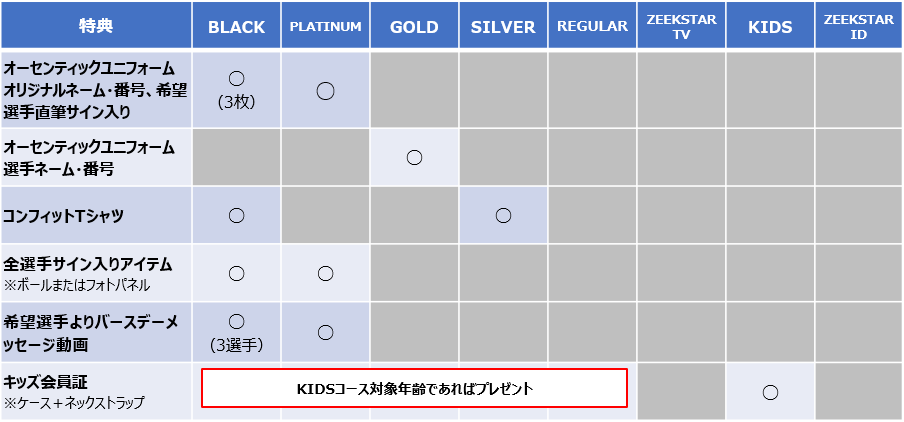Click the REGULAR column header
Image resolution: width=904 pixels, height=422 pixels.
[592, 27]
